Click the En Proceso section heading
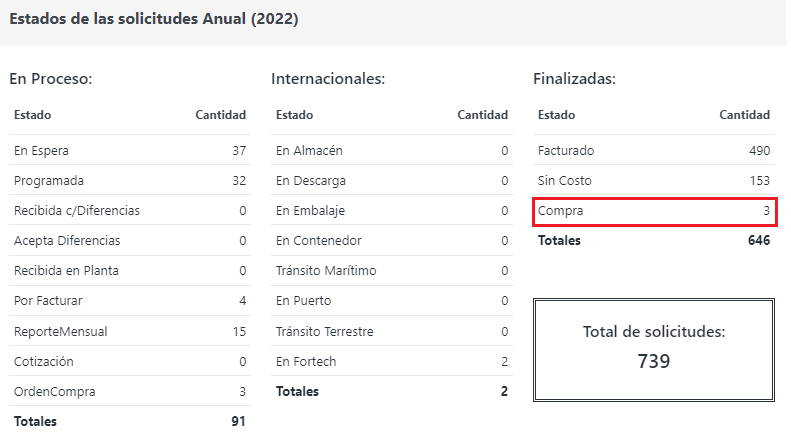Viewport: 791px width, 434px height. 51,78
